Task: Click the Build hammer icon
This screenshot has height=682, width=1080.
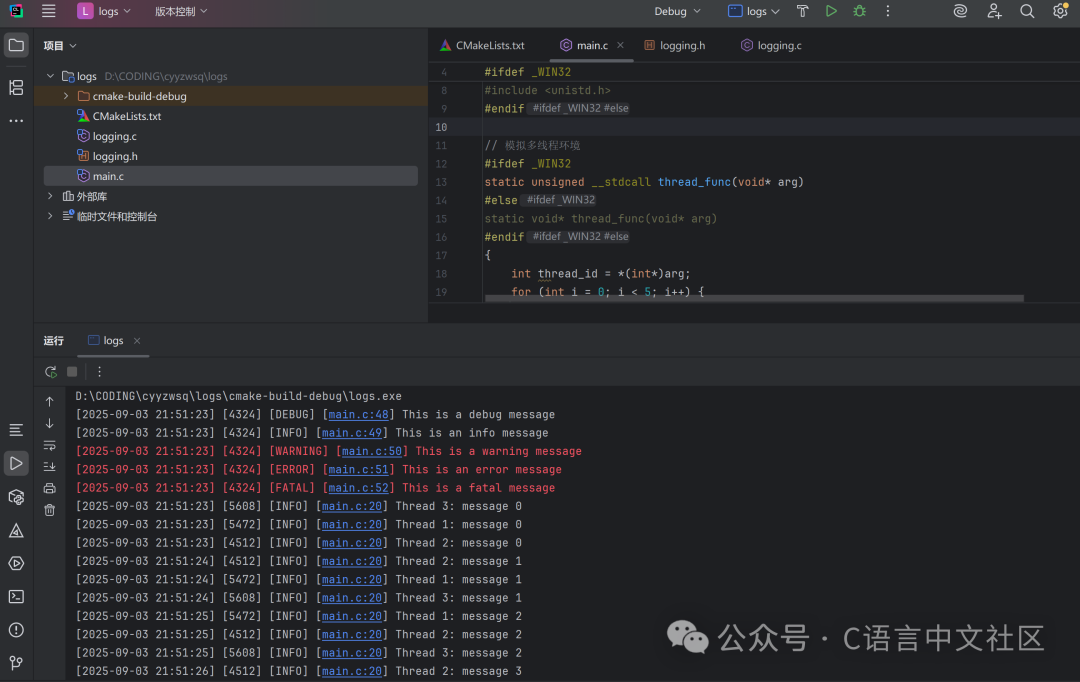Action: click(802, 11)
